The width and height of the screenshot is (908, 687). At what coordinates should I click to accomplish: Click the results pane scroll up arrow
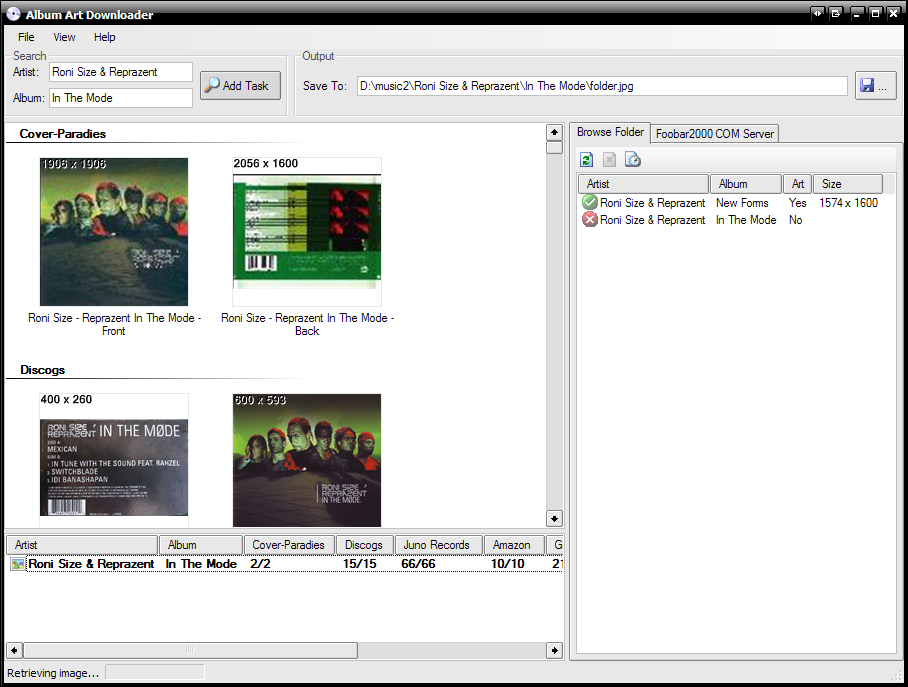click(x=554, y=133)
